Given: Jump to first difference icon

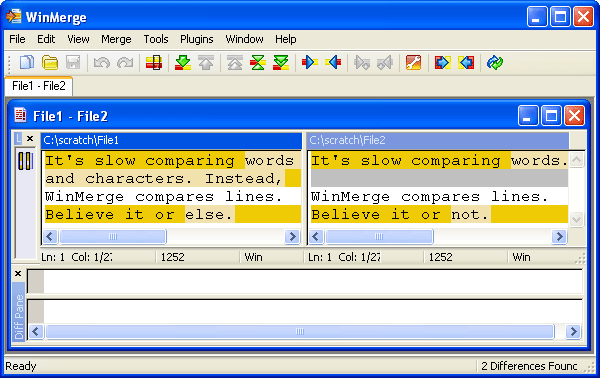Looking at the screenshot, I should pos(235,62).
